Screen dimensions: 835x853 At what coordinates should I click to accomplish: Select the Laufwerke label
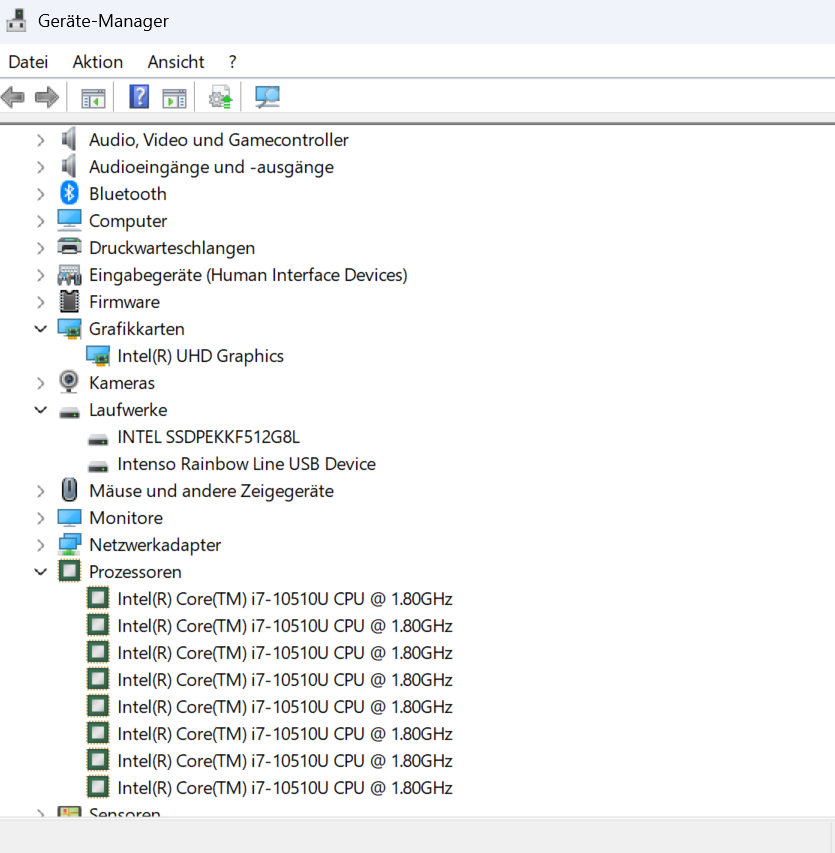tap(128, 410)
